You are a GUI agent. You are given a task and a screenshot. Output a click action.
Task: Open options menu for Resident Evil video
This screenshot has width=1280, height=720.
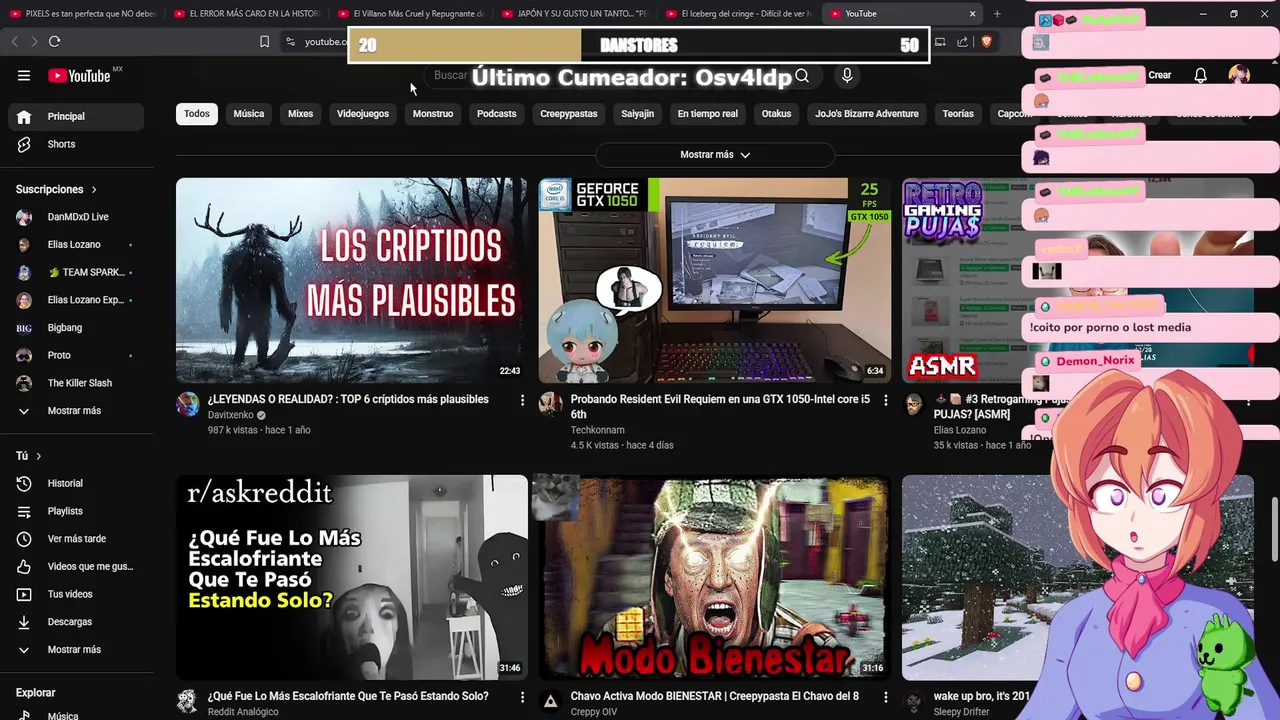[885, 400]
